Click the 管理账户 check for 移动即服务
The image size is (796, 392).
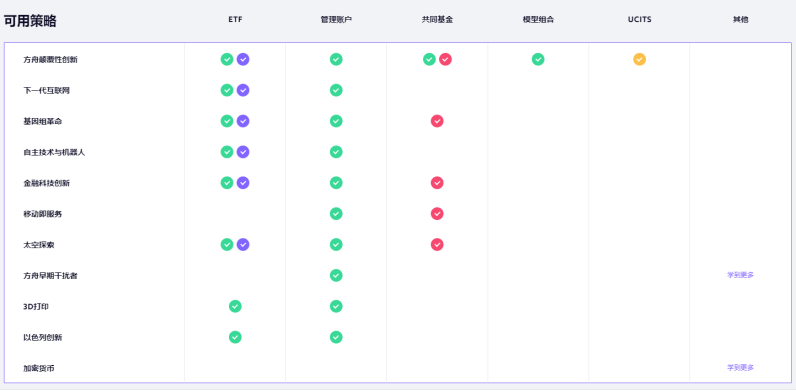click(336, 214)
